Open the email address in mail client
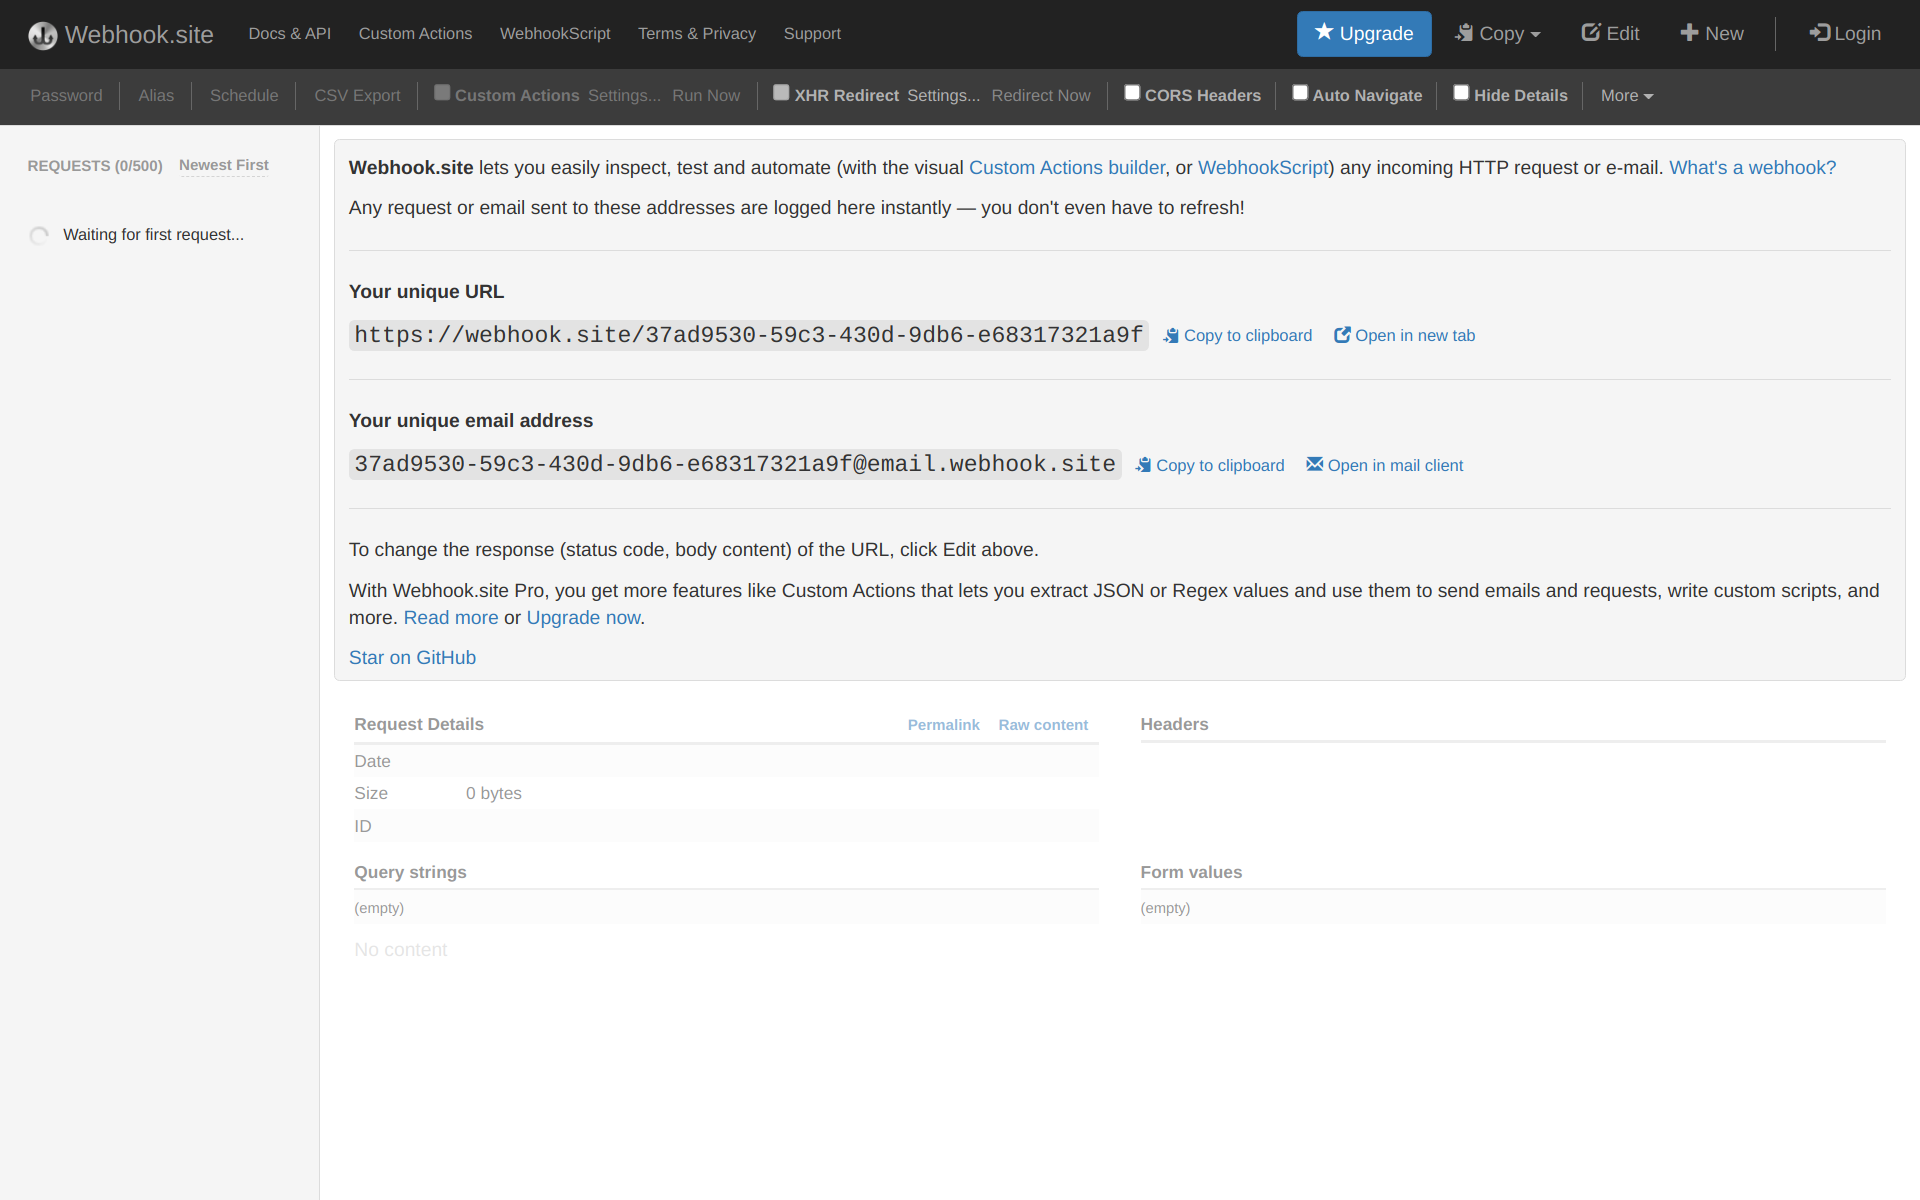 [1384, 466]
